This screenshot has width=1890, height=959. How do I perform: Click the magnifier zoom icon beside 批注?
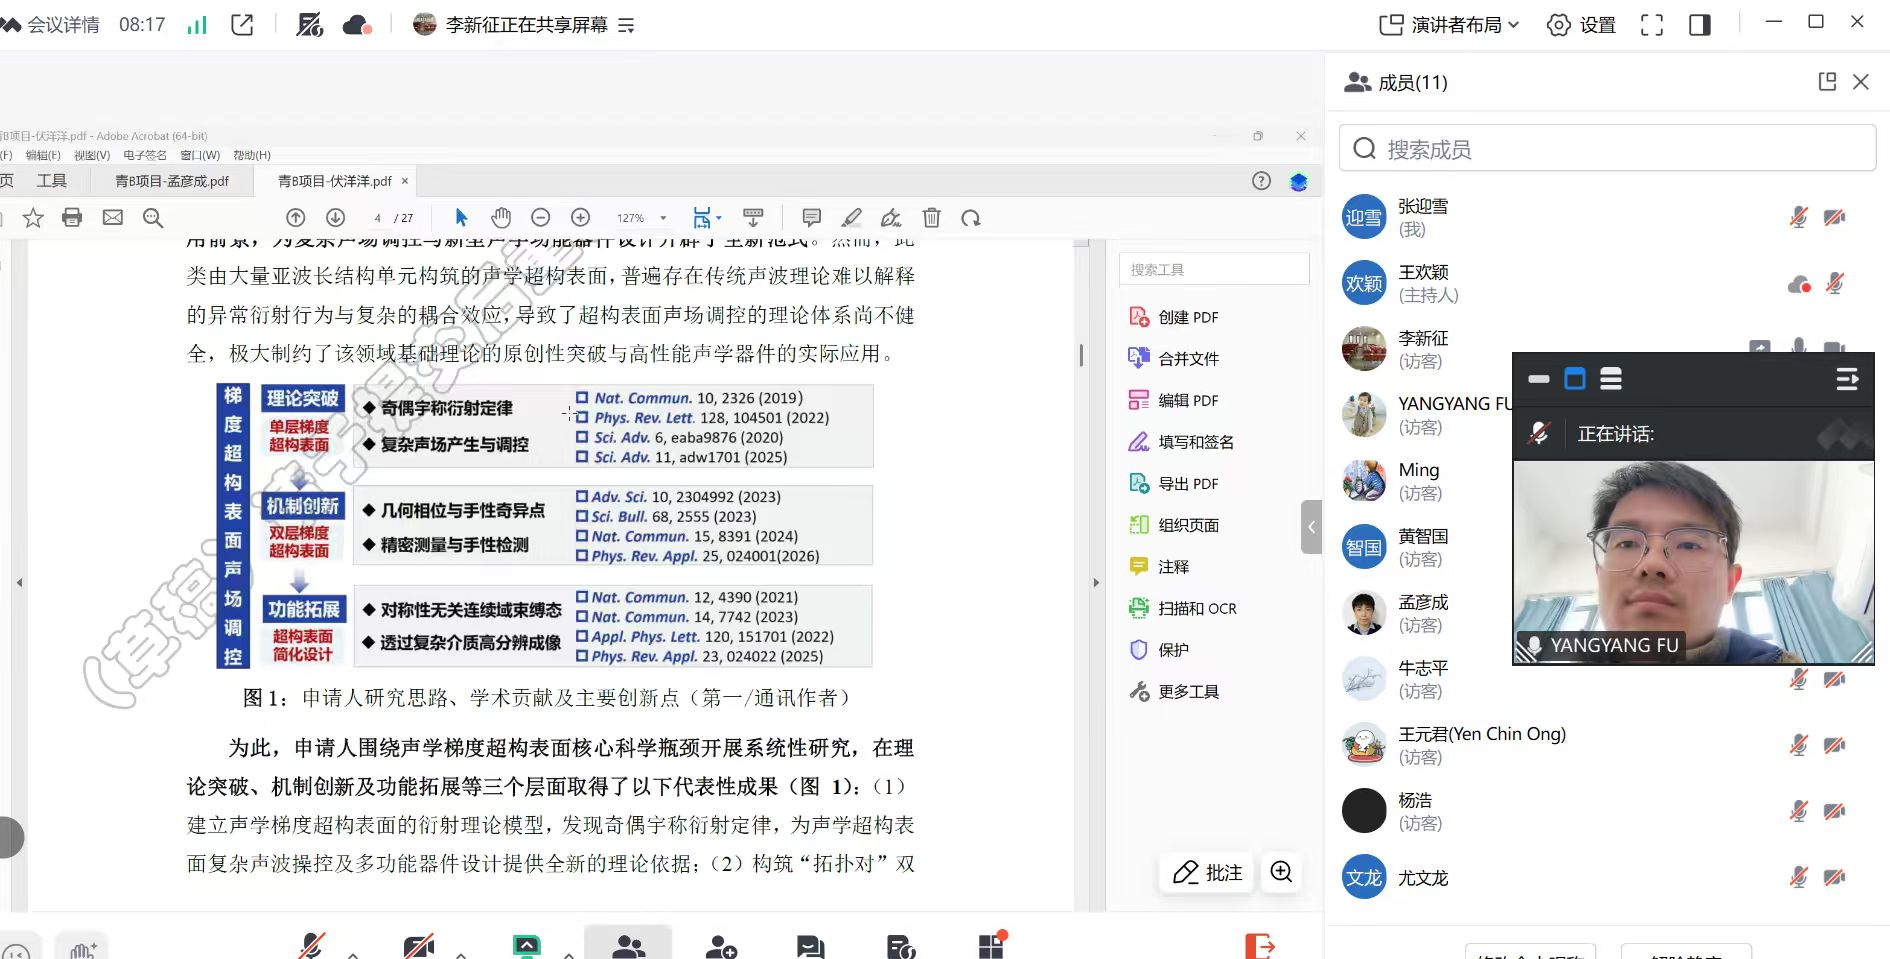pyautogui.click(x=1281, y=872)
